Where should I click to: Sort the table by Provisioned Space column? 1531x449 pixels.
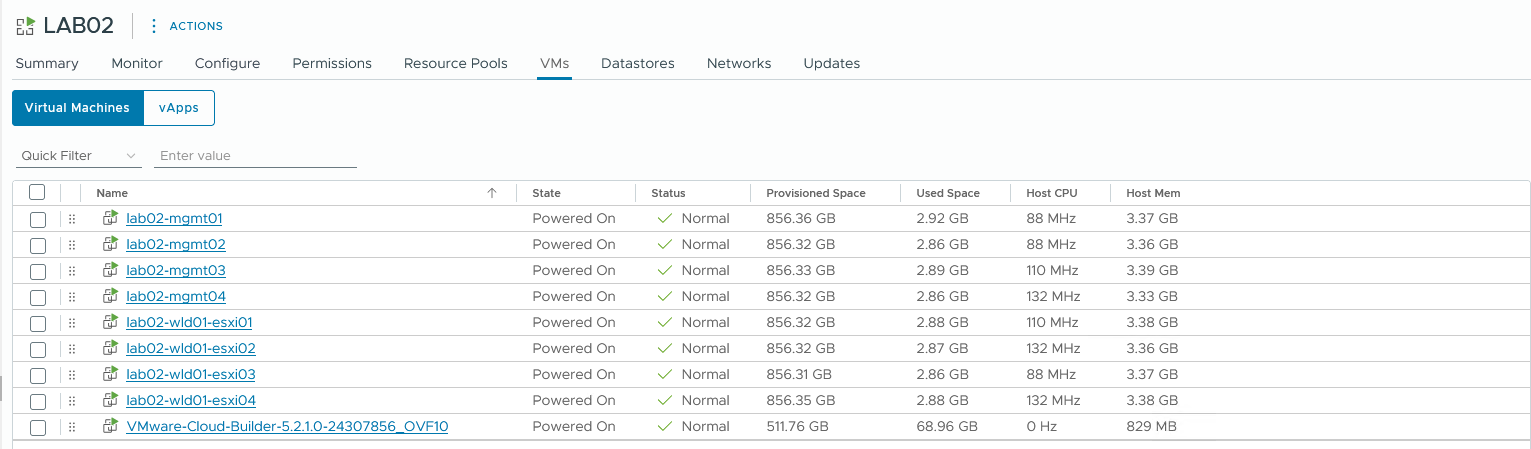[x=815, y=193]
